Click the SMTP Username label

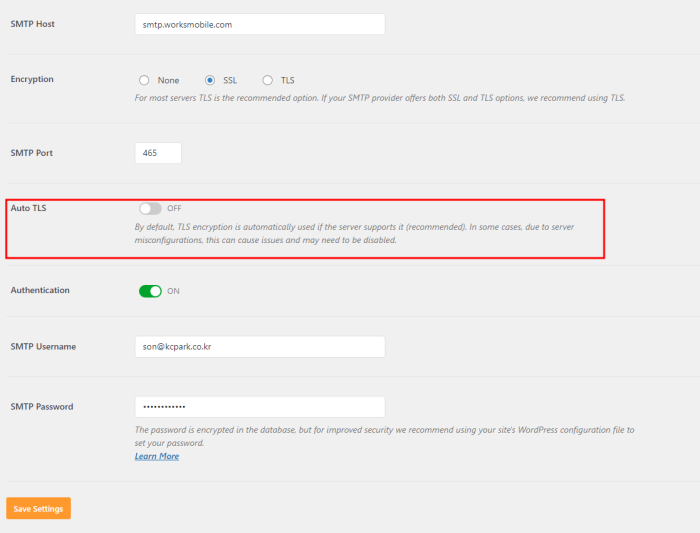point(43,347)
